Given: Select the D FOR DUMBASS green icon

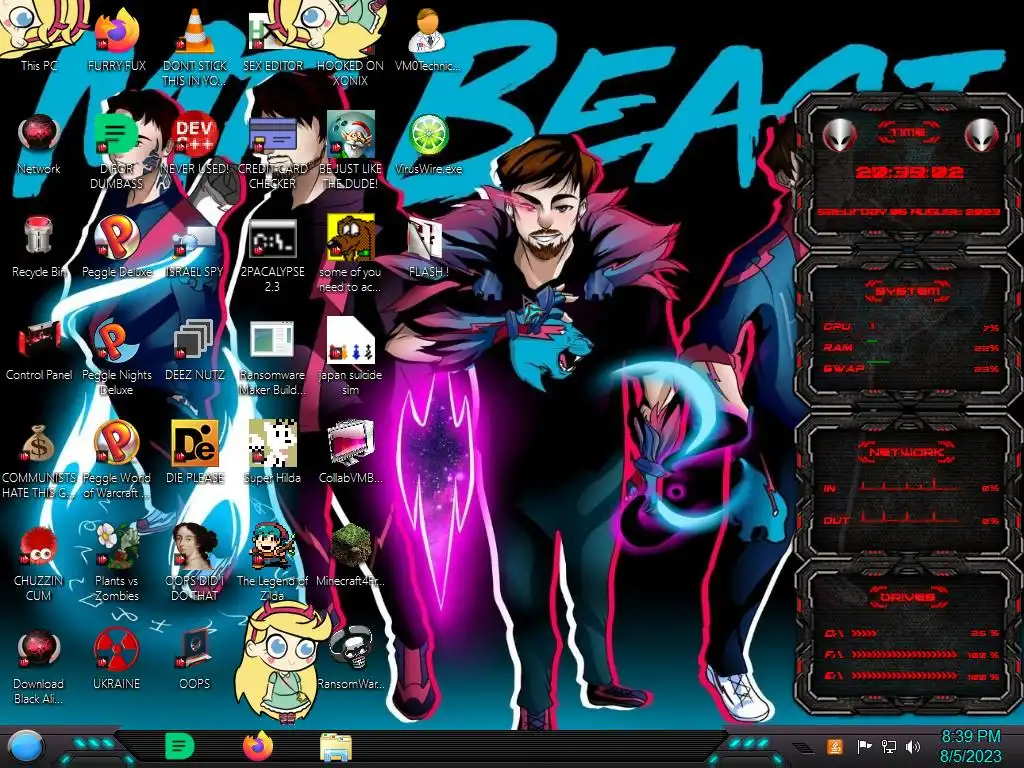Looking at the screenshot, I should (x=116, y=150).
